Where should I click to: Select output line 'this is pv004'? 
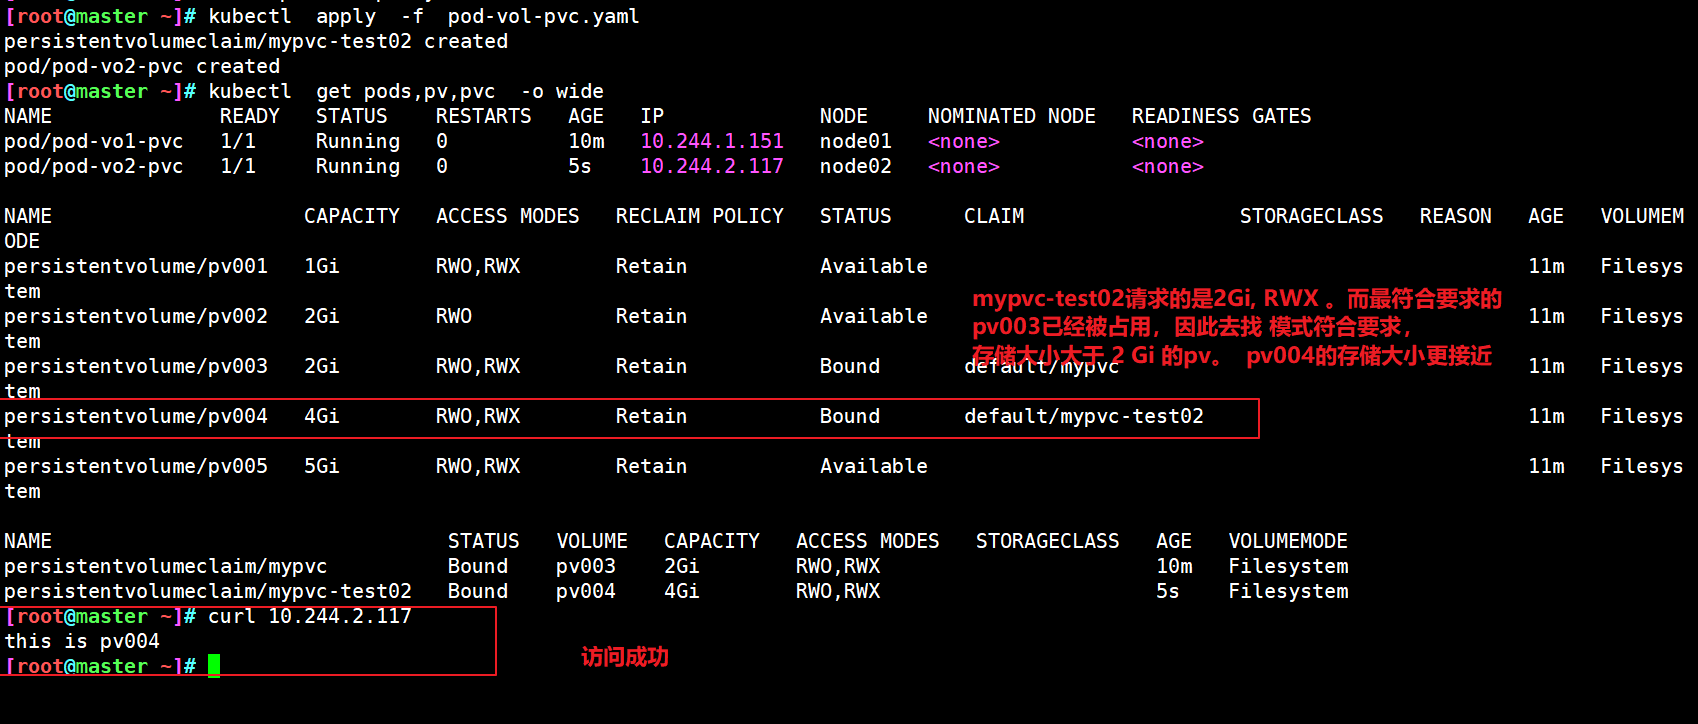pos(82,641)
